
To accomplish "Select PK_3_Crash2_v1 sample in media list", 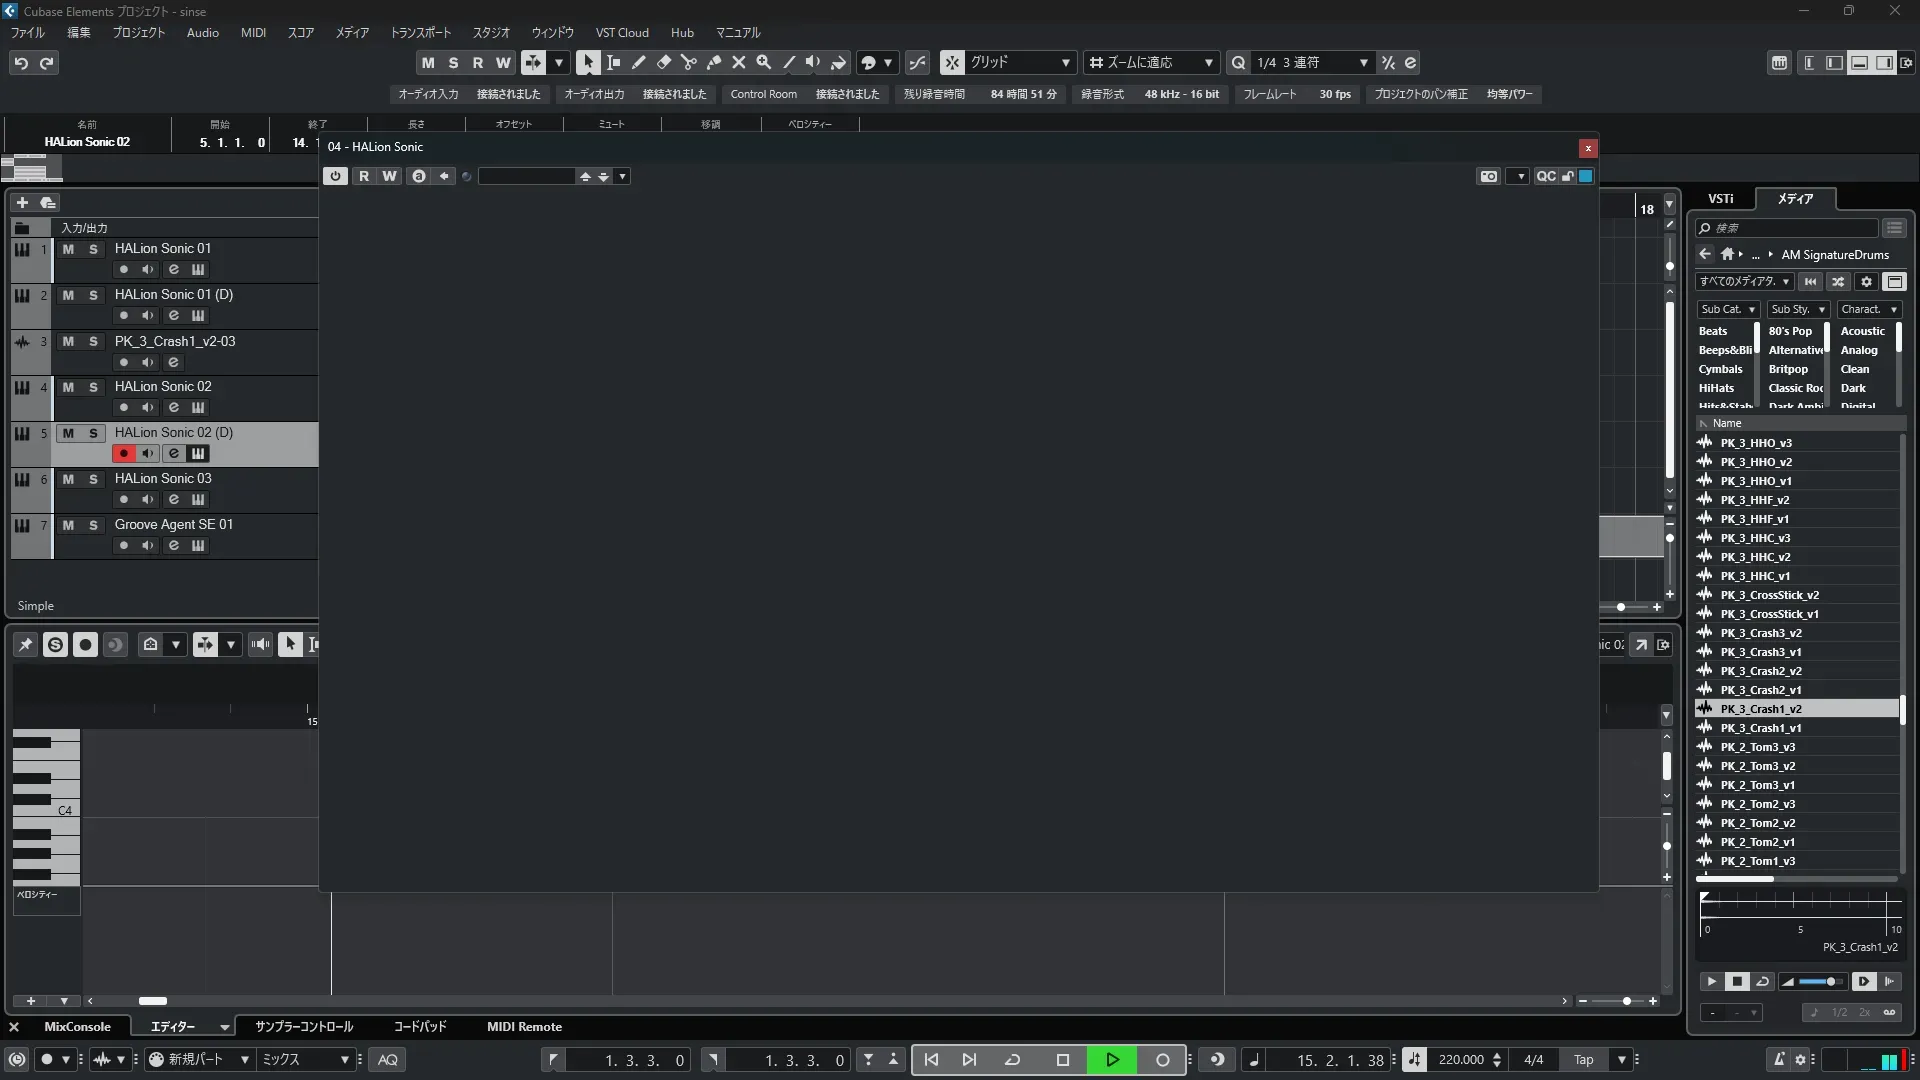I will click(x=1760, y=690).
